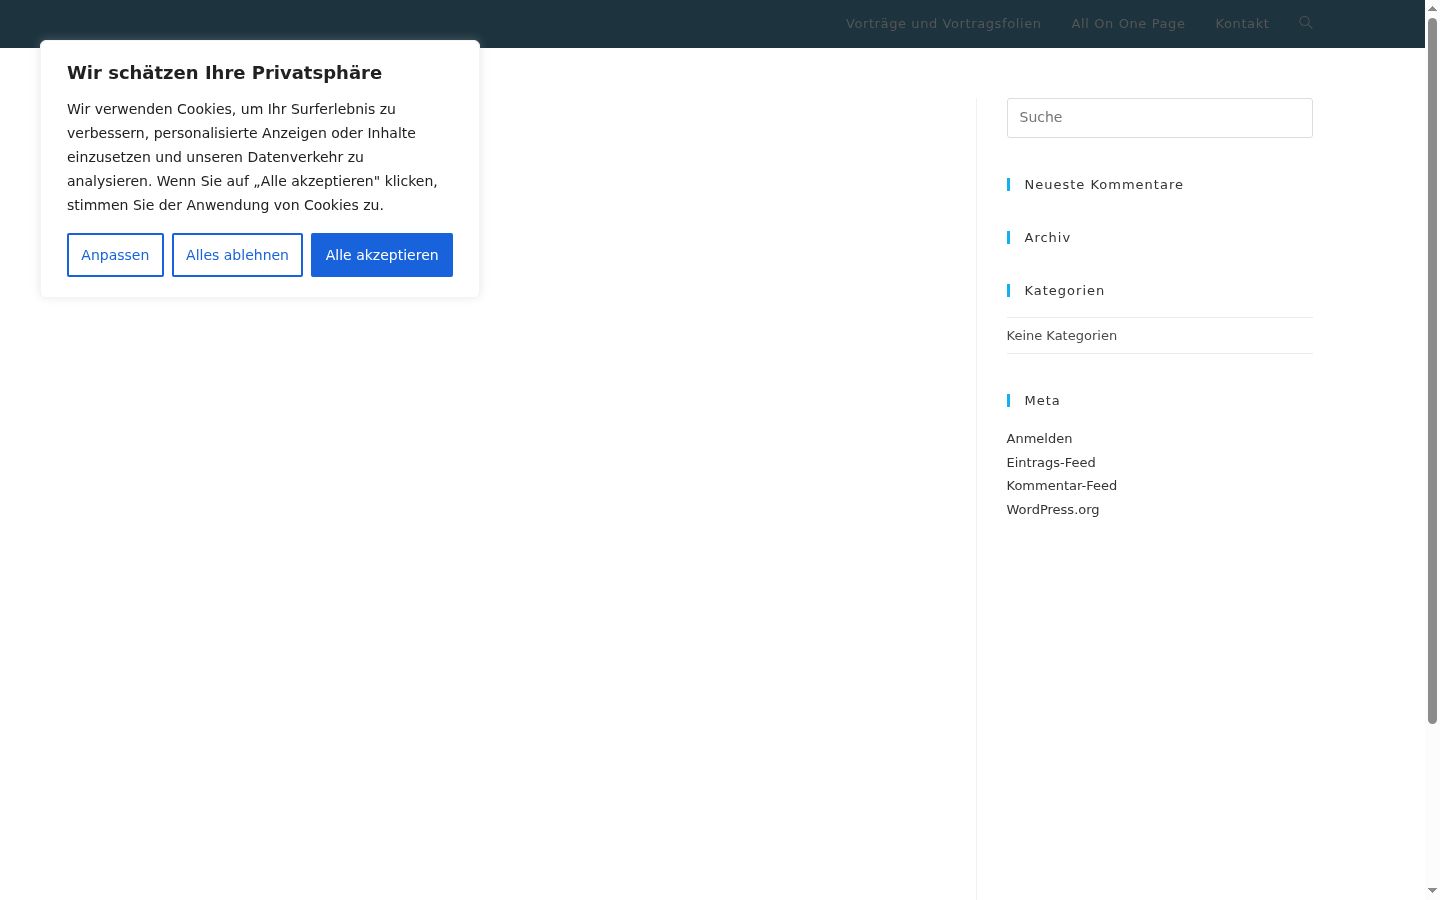Go to All On One Page
The image size is (1440, 900).
pyautogui.click(x=1128, y=23)
